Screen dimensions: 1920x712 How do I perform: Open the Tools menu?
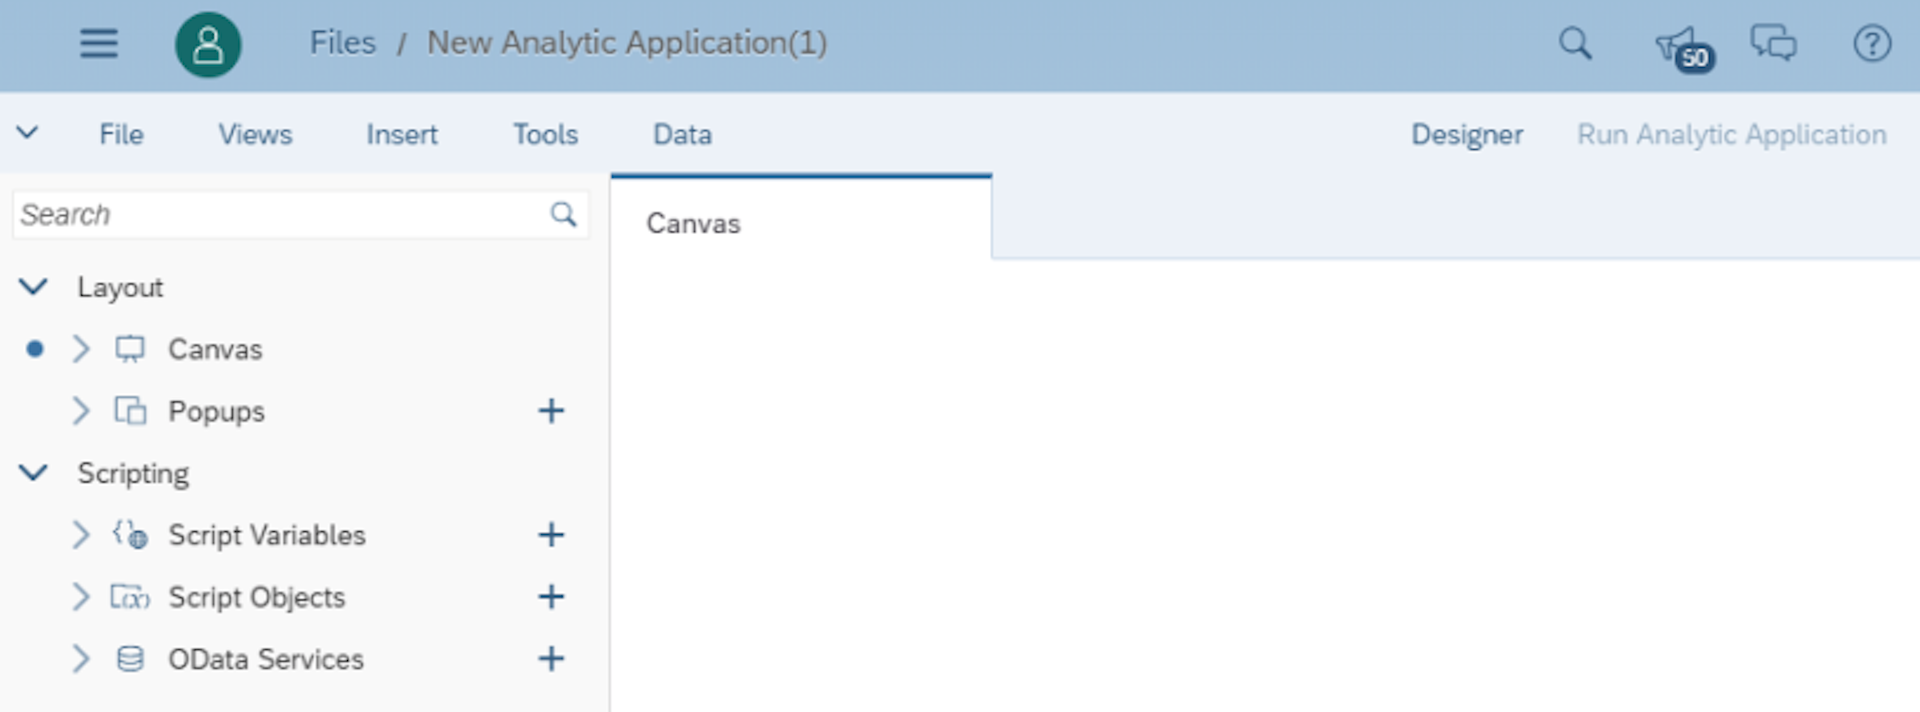click(545, 135)
